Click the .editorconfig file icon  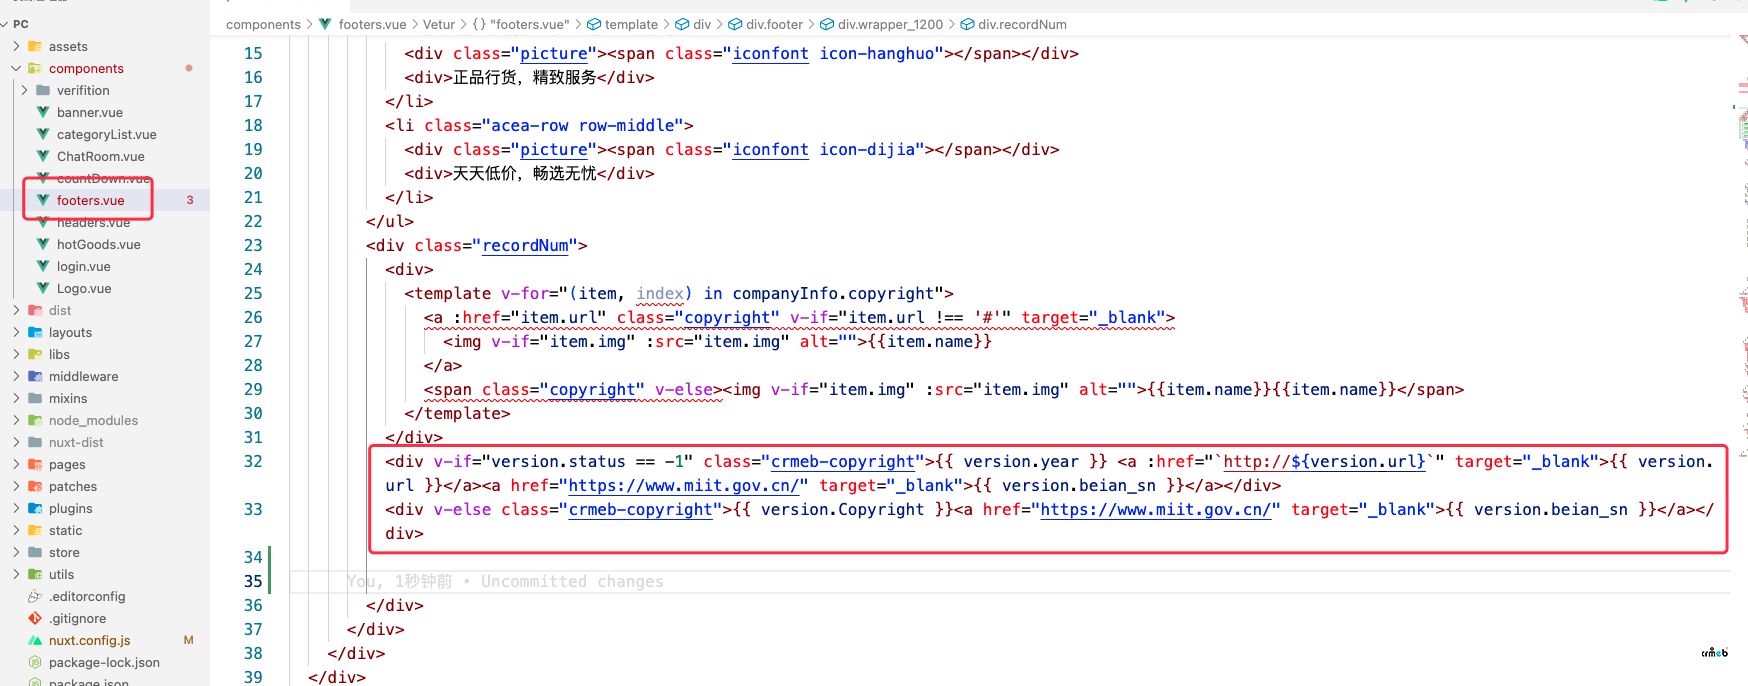click(35, 596)
